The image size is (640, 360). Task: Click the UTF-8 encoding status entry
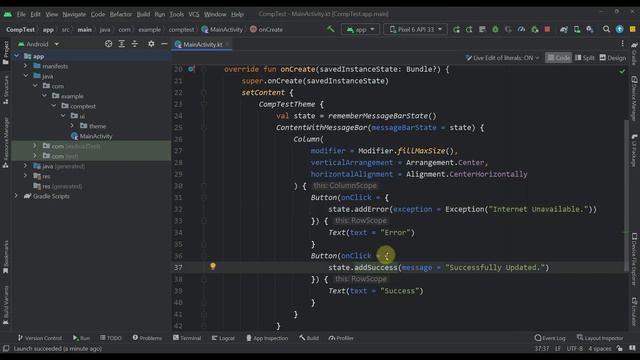tap(574, 349)
